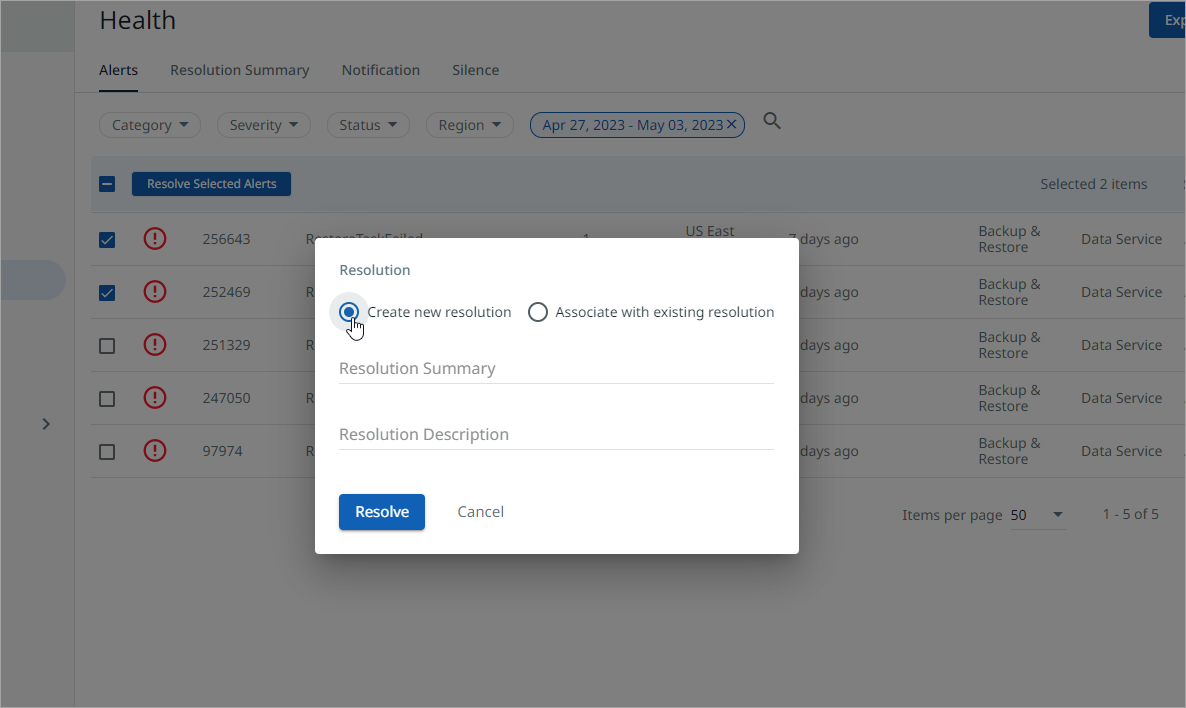Expand Items per page dropdown

[1037, 515]
